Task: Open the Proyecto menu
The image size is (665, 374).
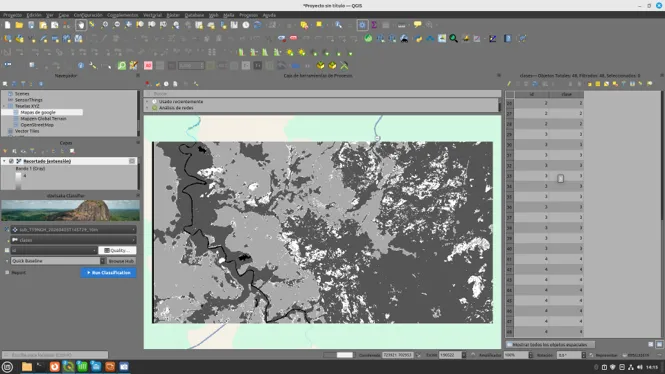Action: 12,15
